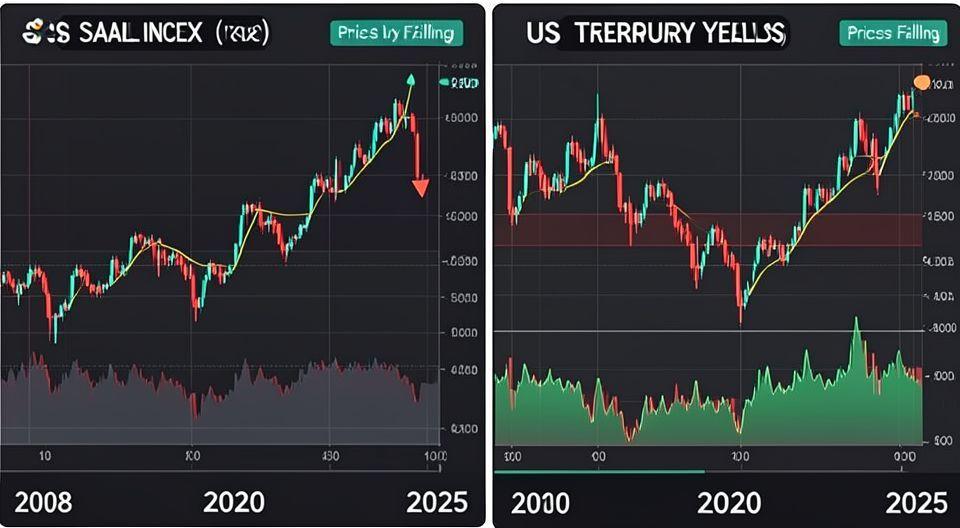Select the 2020 year label on the left chart
This screenshot has width=960, height=528.
tap(236, 499)
